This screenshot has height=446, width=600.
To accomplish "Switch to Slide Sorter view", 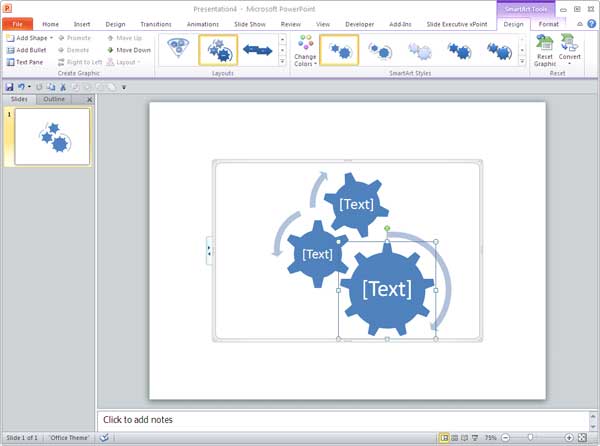I will 455,438.
